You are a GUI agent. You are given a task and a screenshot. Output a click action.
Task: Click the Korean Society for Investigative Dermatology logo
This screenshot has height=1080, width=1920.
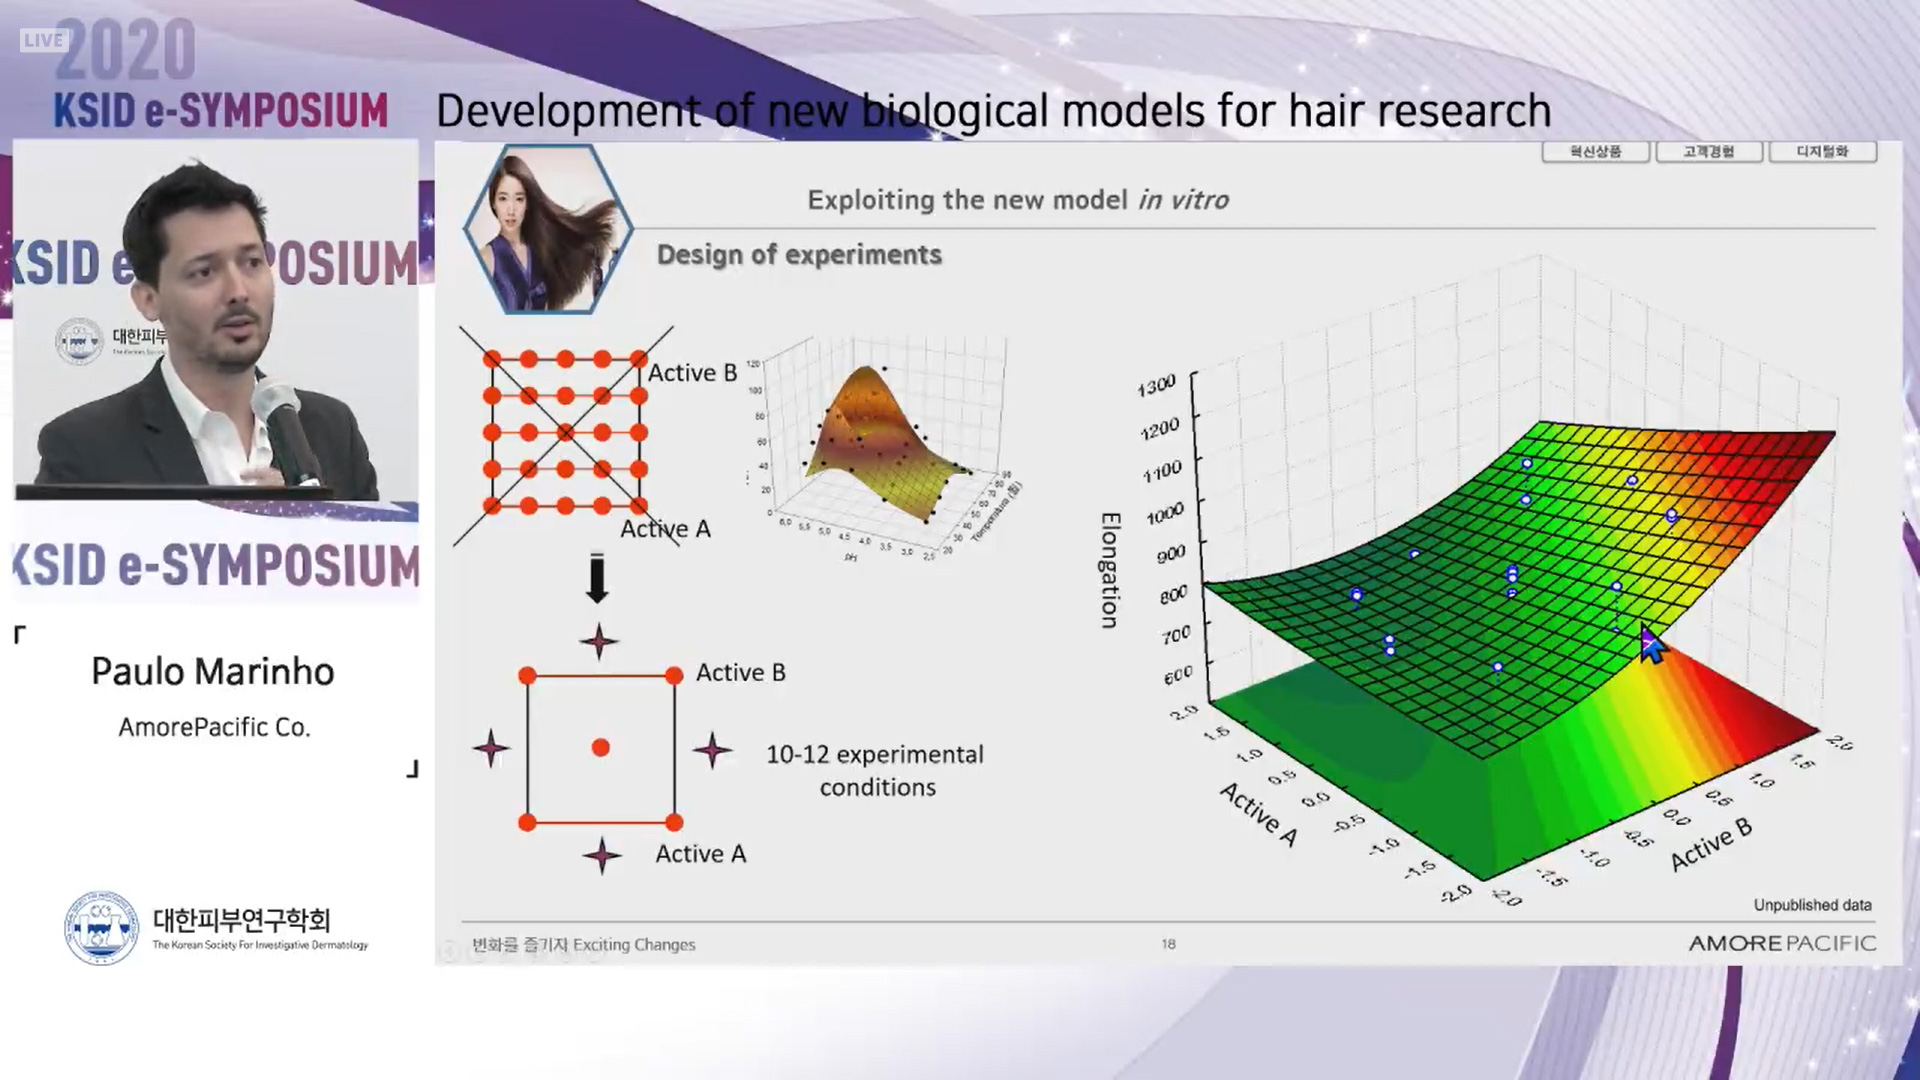tap(217, 928)
